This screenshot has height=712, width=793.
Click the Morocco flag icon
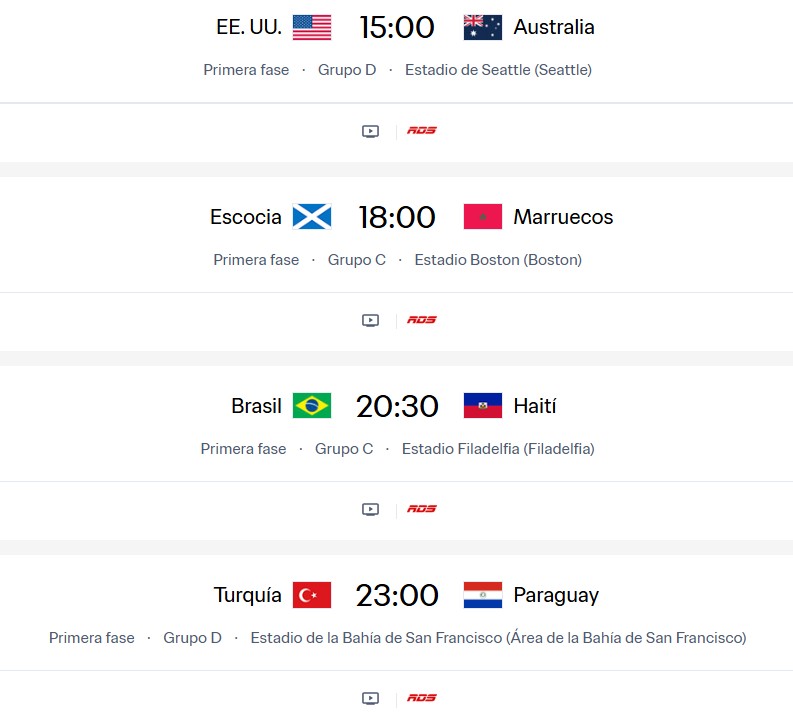pyautogui.click(x=483, y=217)
